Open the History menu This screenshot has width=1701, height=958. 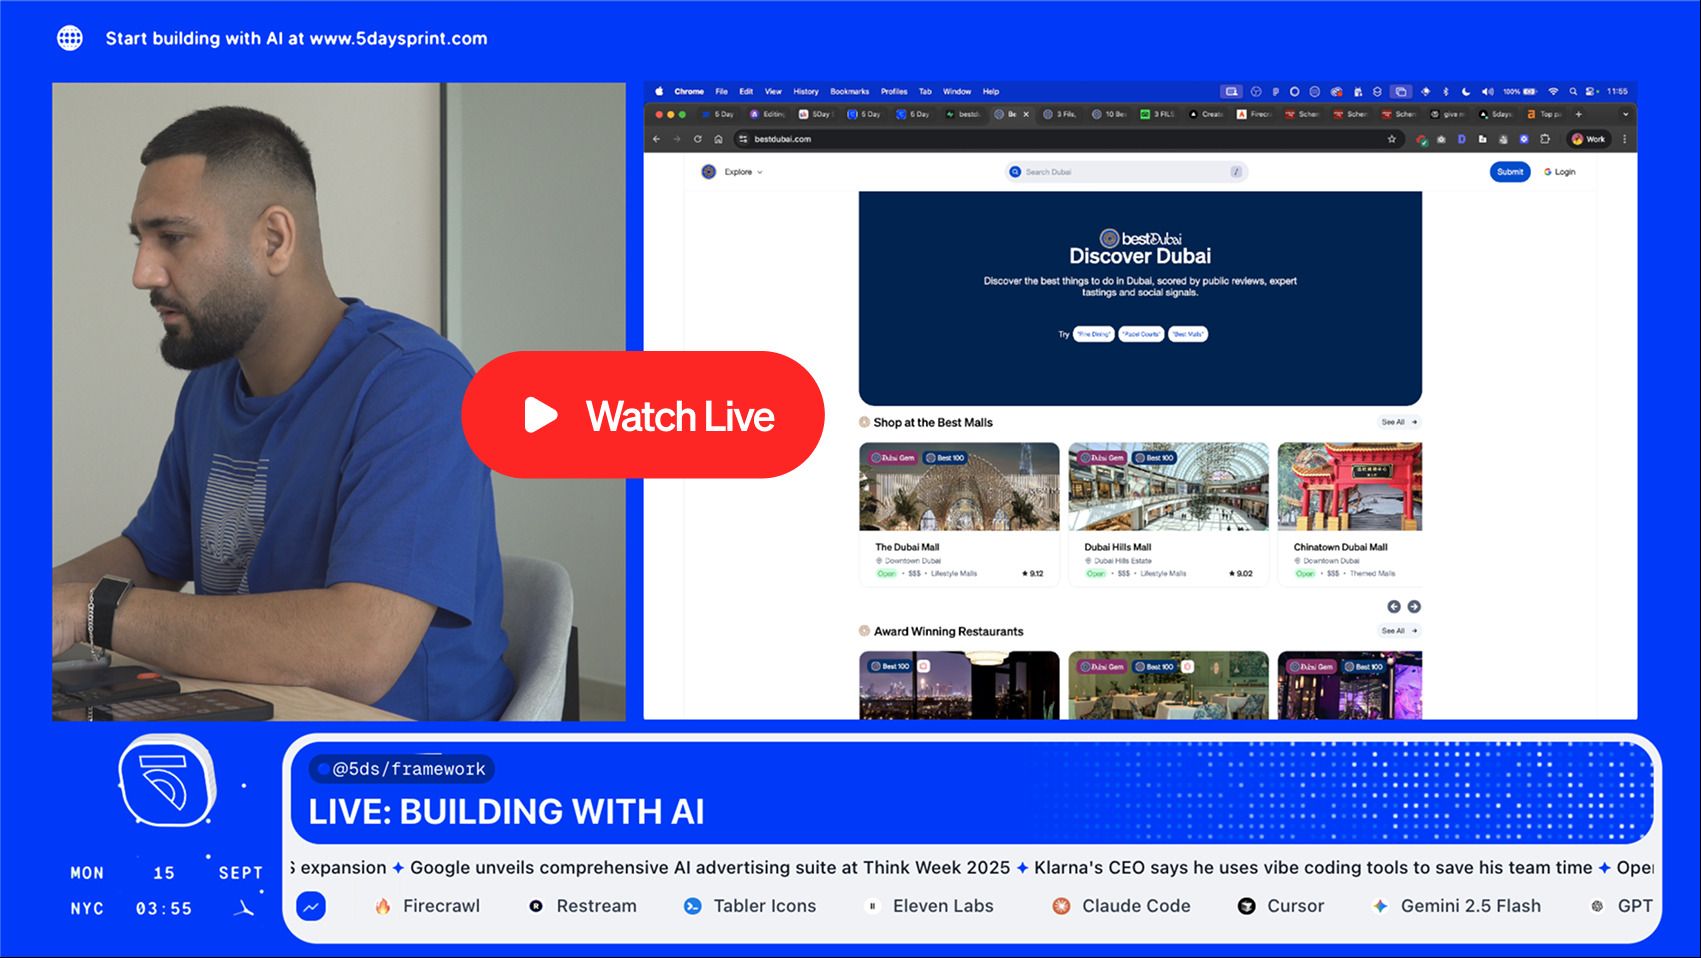(806, 91)
